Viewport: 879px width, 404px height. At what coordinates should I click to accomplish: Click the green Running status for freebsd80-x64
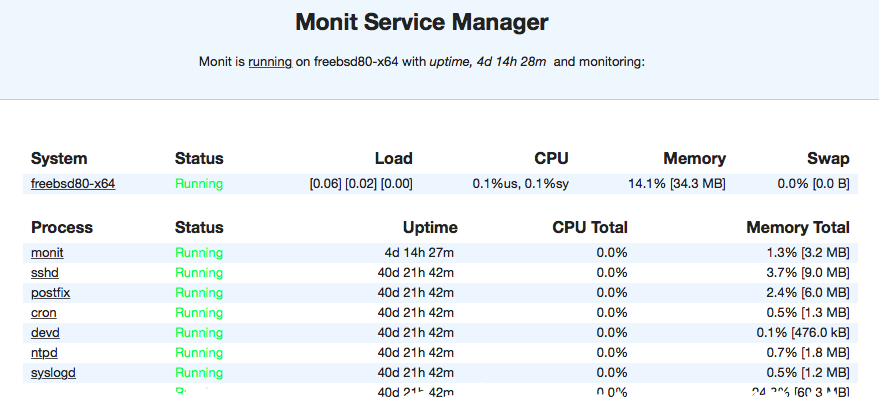pyautogui.click(x=199, y=183)
